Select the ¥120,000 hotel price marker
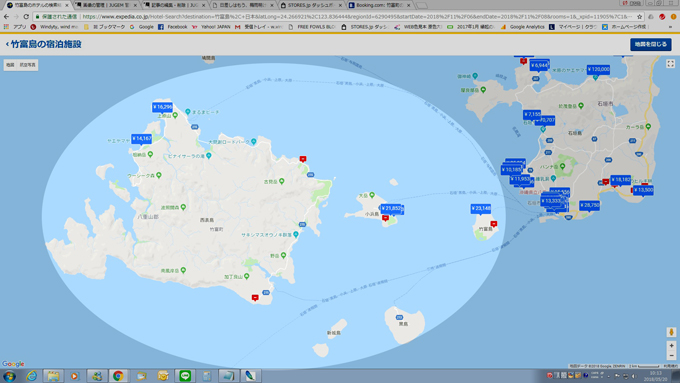 (598, 69)
